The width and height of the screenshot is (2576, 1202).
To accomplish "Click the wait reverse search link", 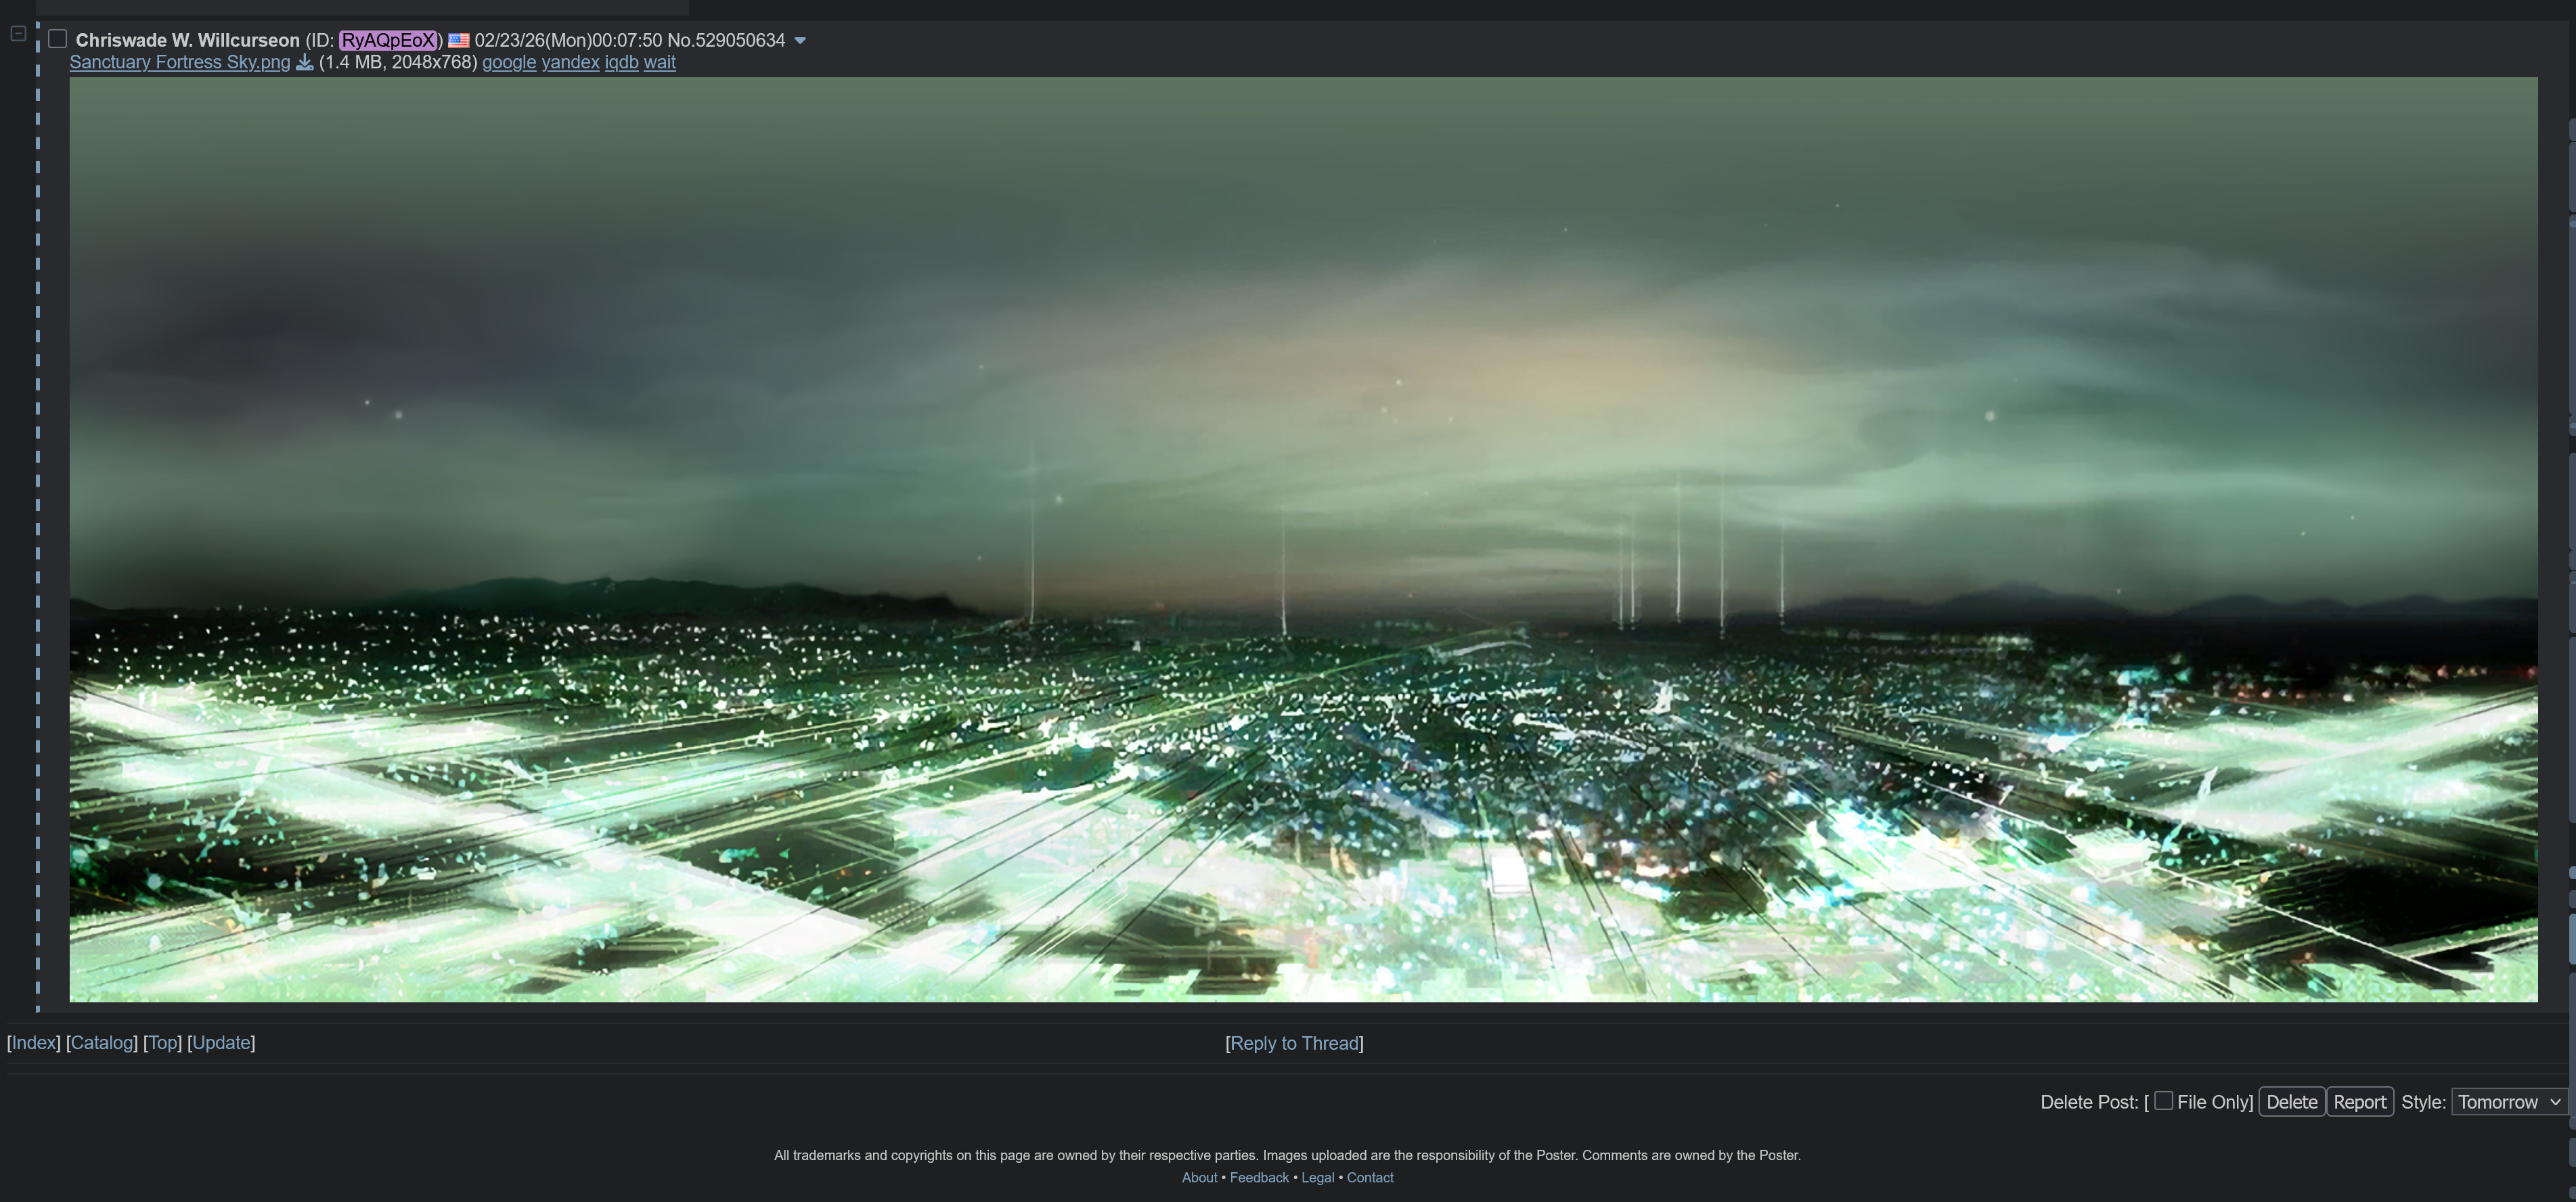I will tap(659, 63).
